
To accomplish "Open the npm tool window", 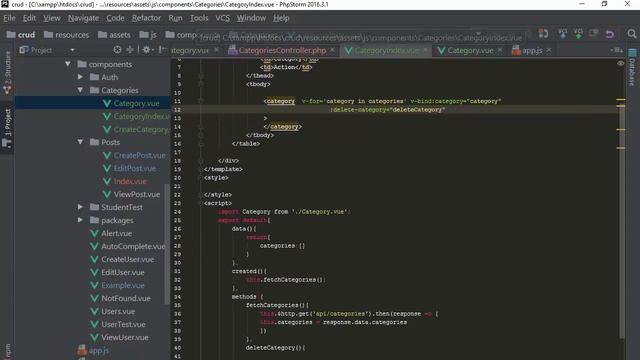I will (7, 351).
